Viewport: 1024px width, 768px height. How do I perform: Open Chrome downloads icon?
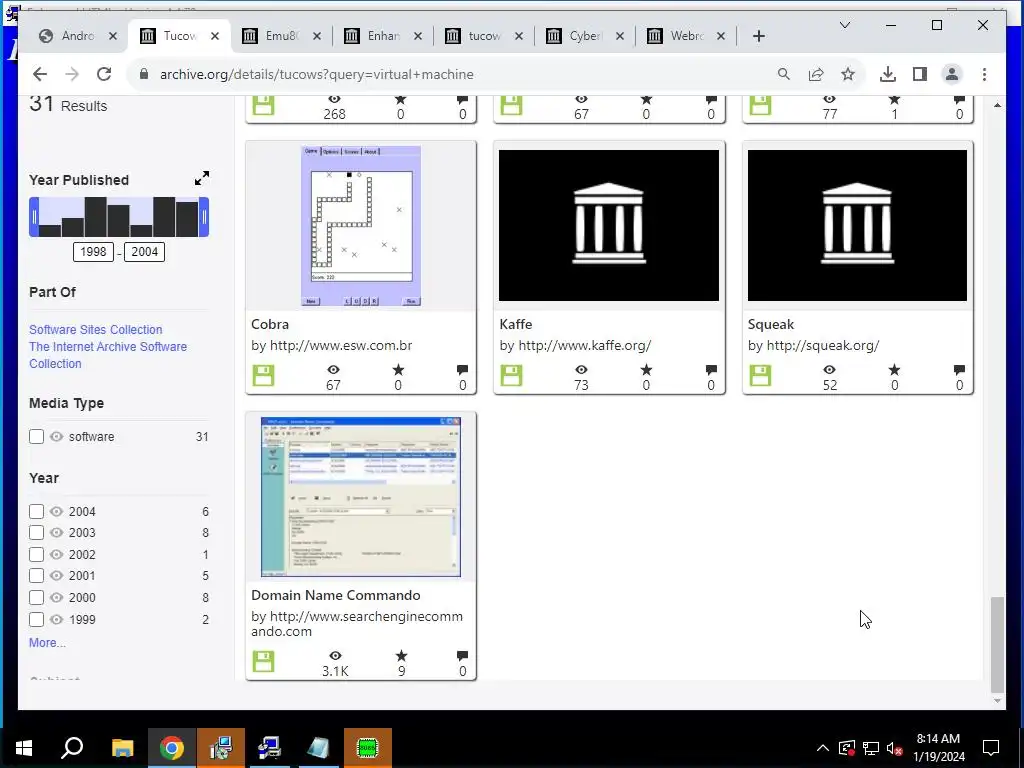point(888,74)
